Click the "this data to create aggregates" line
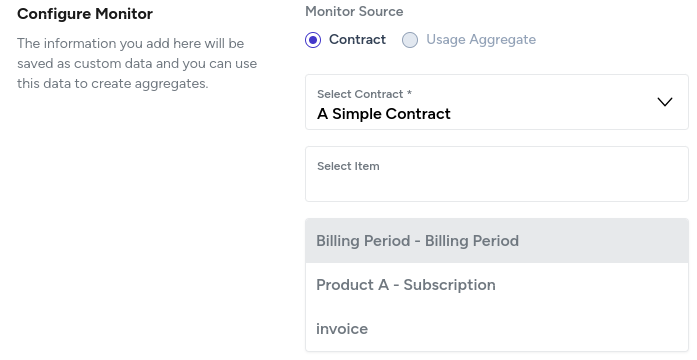 [112, 84]
